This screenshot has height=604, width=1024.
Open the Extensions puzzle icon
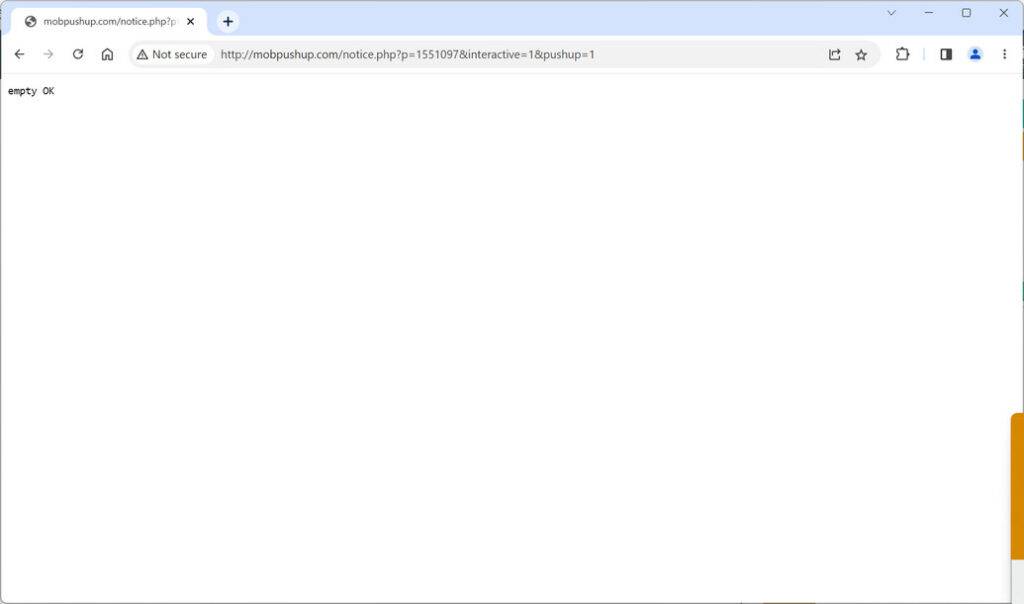tap(902, 54)
